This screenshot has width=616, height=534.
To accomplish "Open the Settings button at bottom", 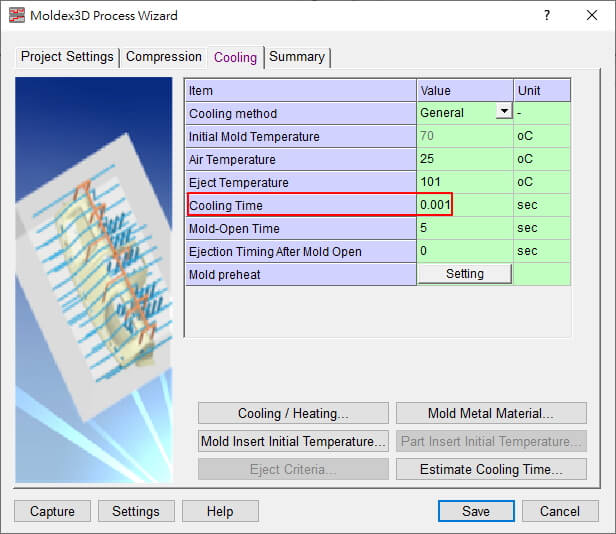I will (x=136, y=511).
